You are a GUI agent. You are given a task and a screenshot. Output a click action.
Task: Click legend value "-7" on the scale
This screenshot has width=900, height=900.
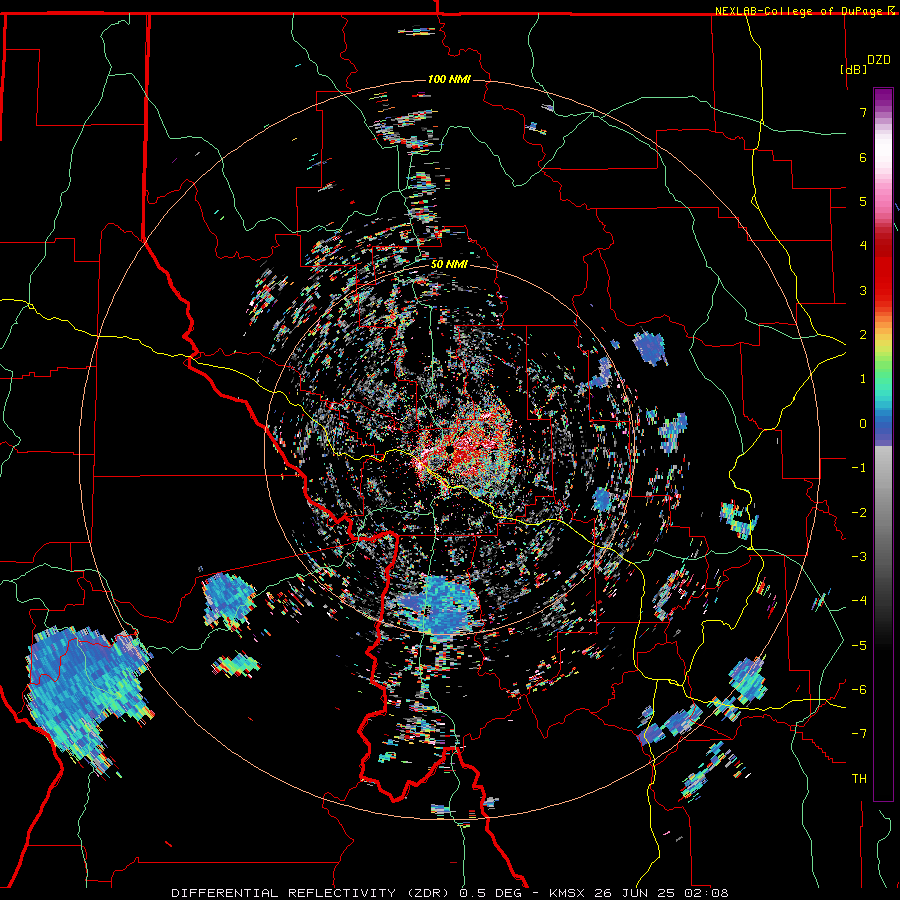[859, 734]
